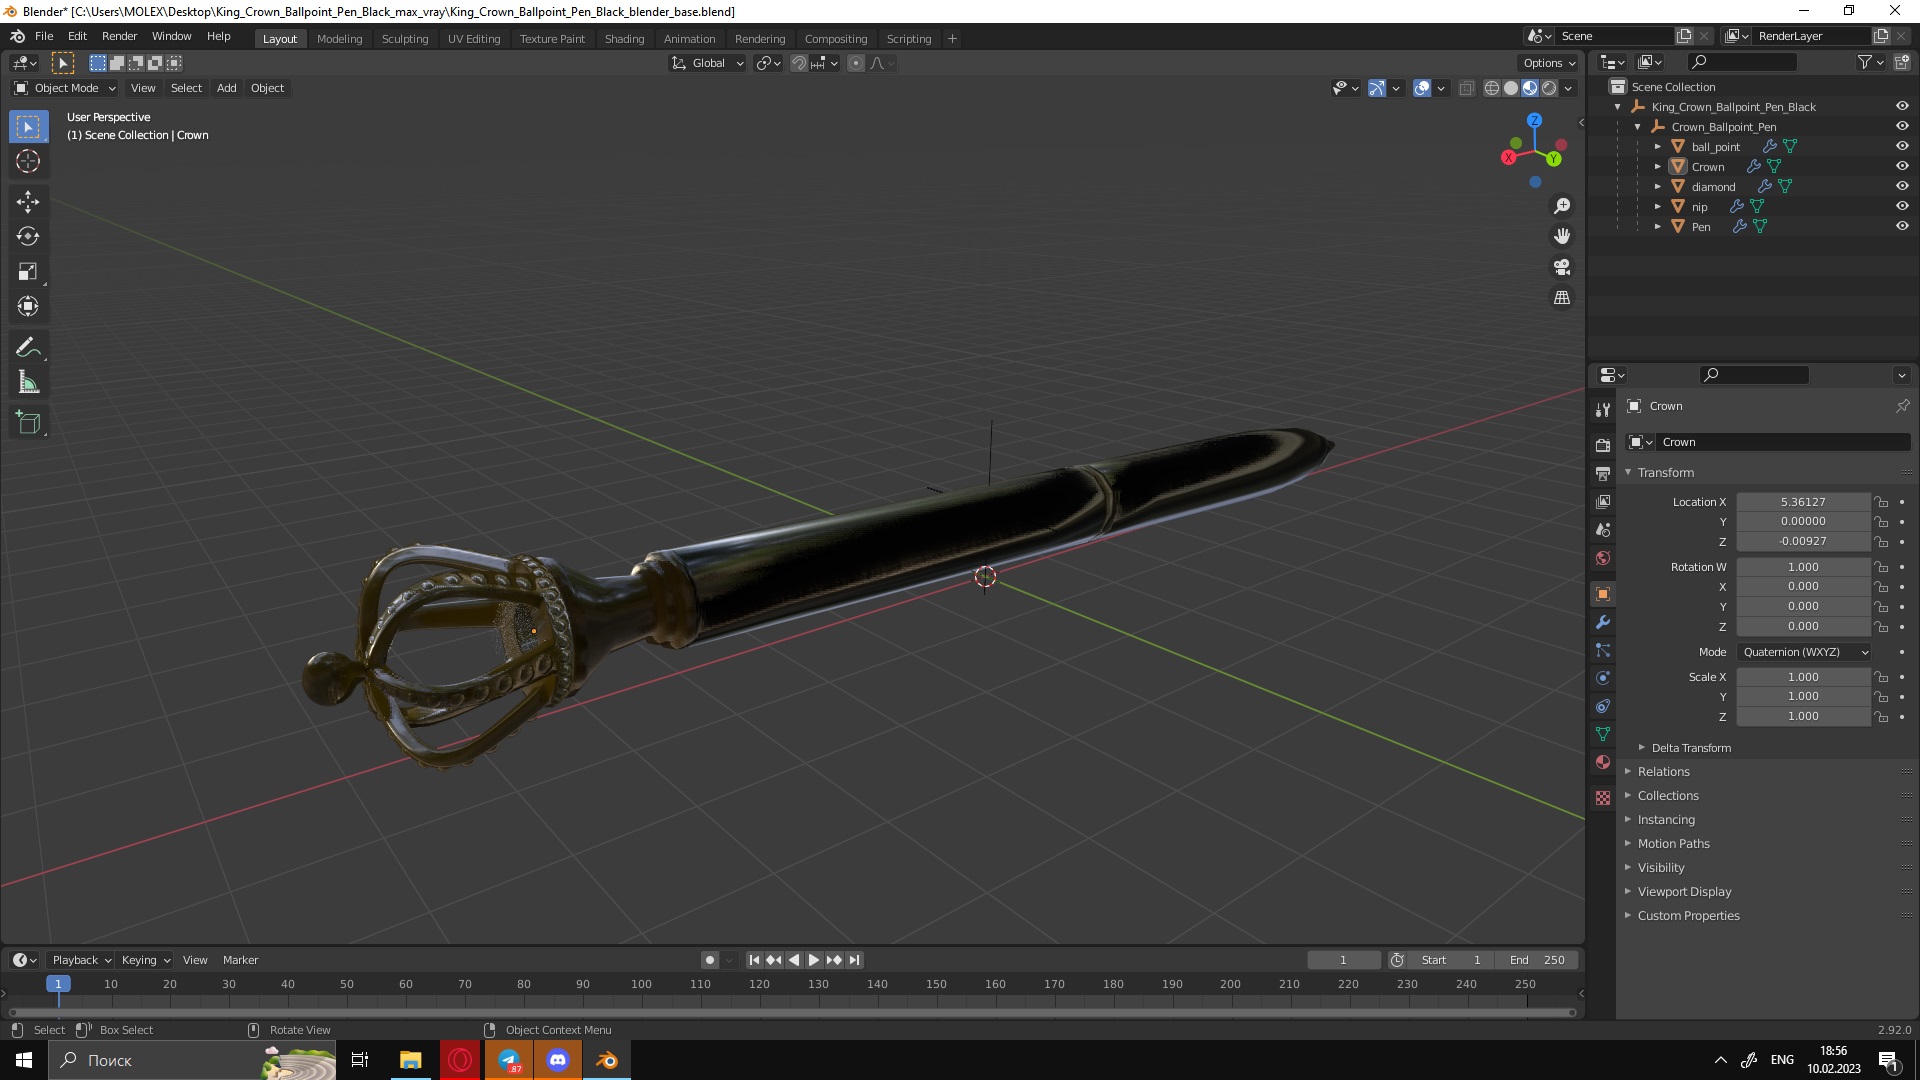This screenshot has height=1080, width=1920.
Task: Click the timeline End frame field
Action: click(x=1538, y=960)
